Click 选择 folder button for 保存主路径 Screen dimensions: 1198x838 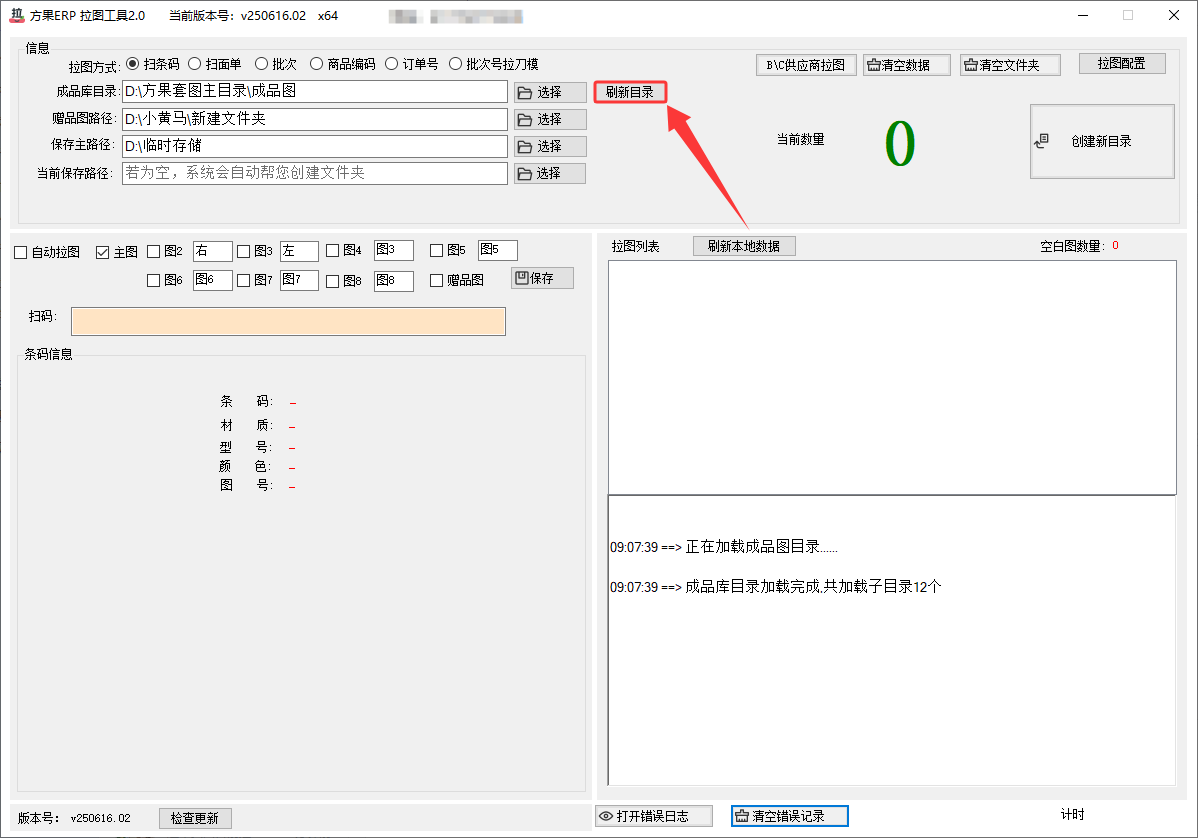tap(549, 146)
